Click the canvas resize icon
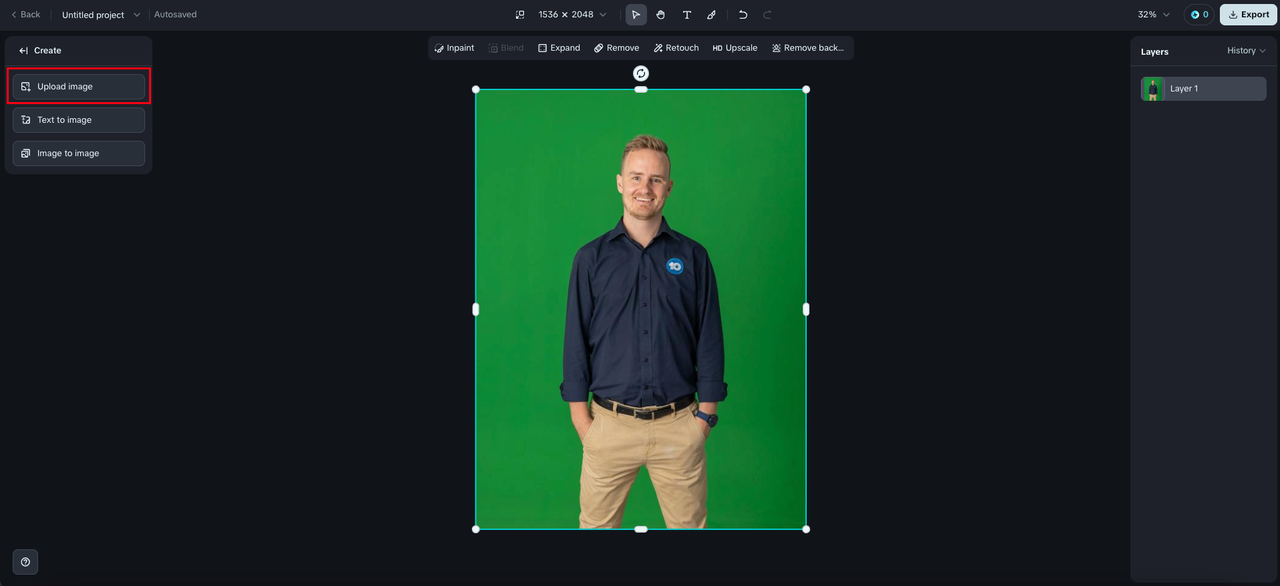 [x=520, y=15]
